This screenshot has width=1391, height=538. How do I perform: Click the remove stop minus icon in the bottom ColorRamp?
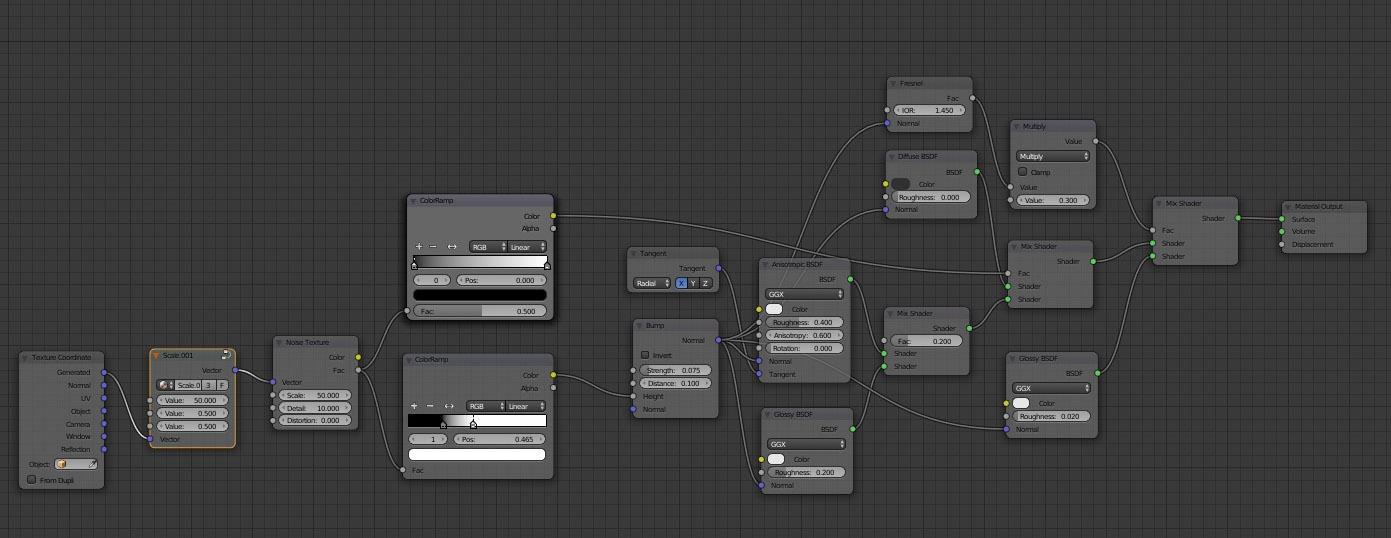(x=430, y=406)
